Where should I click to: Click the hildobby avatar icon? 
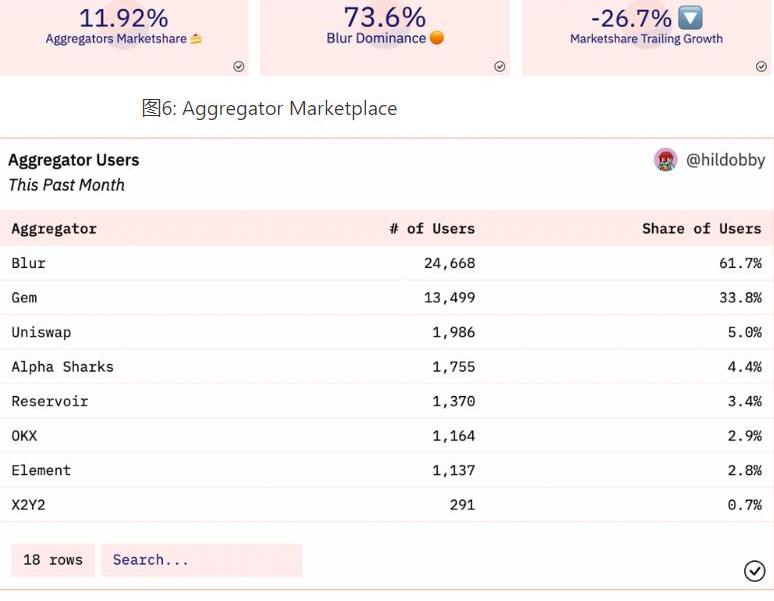(x=665, y=160)
